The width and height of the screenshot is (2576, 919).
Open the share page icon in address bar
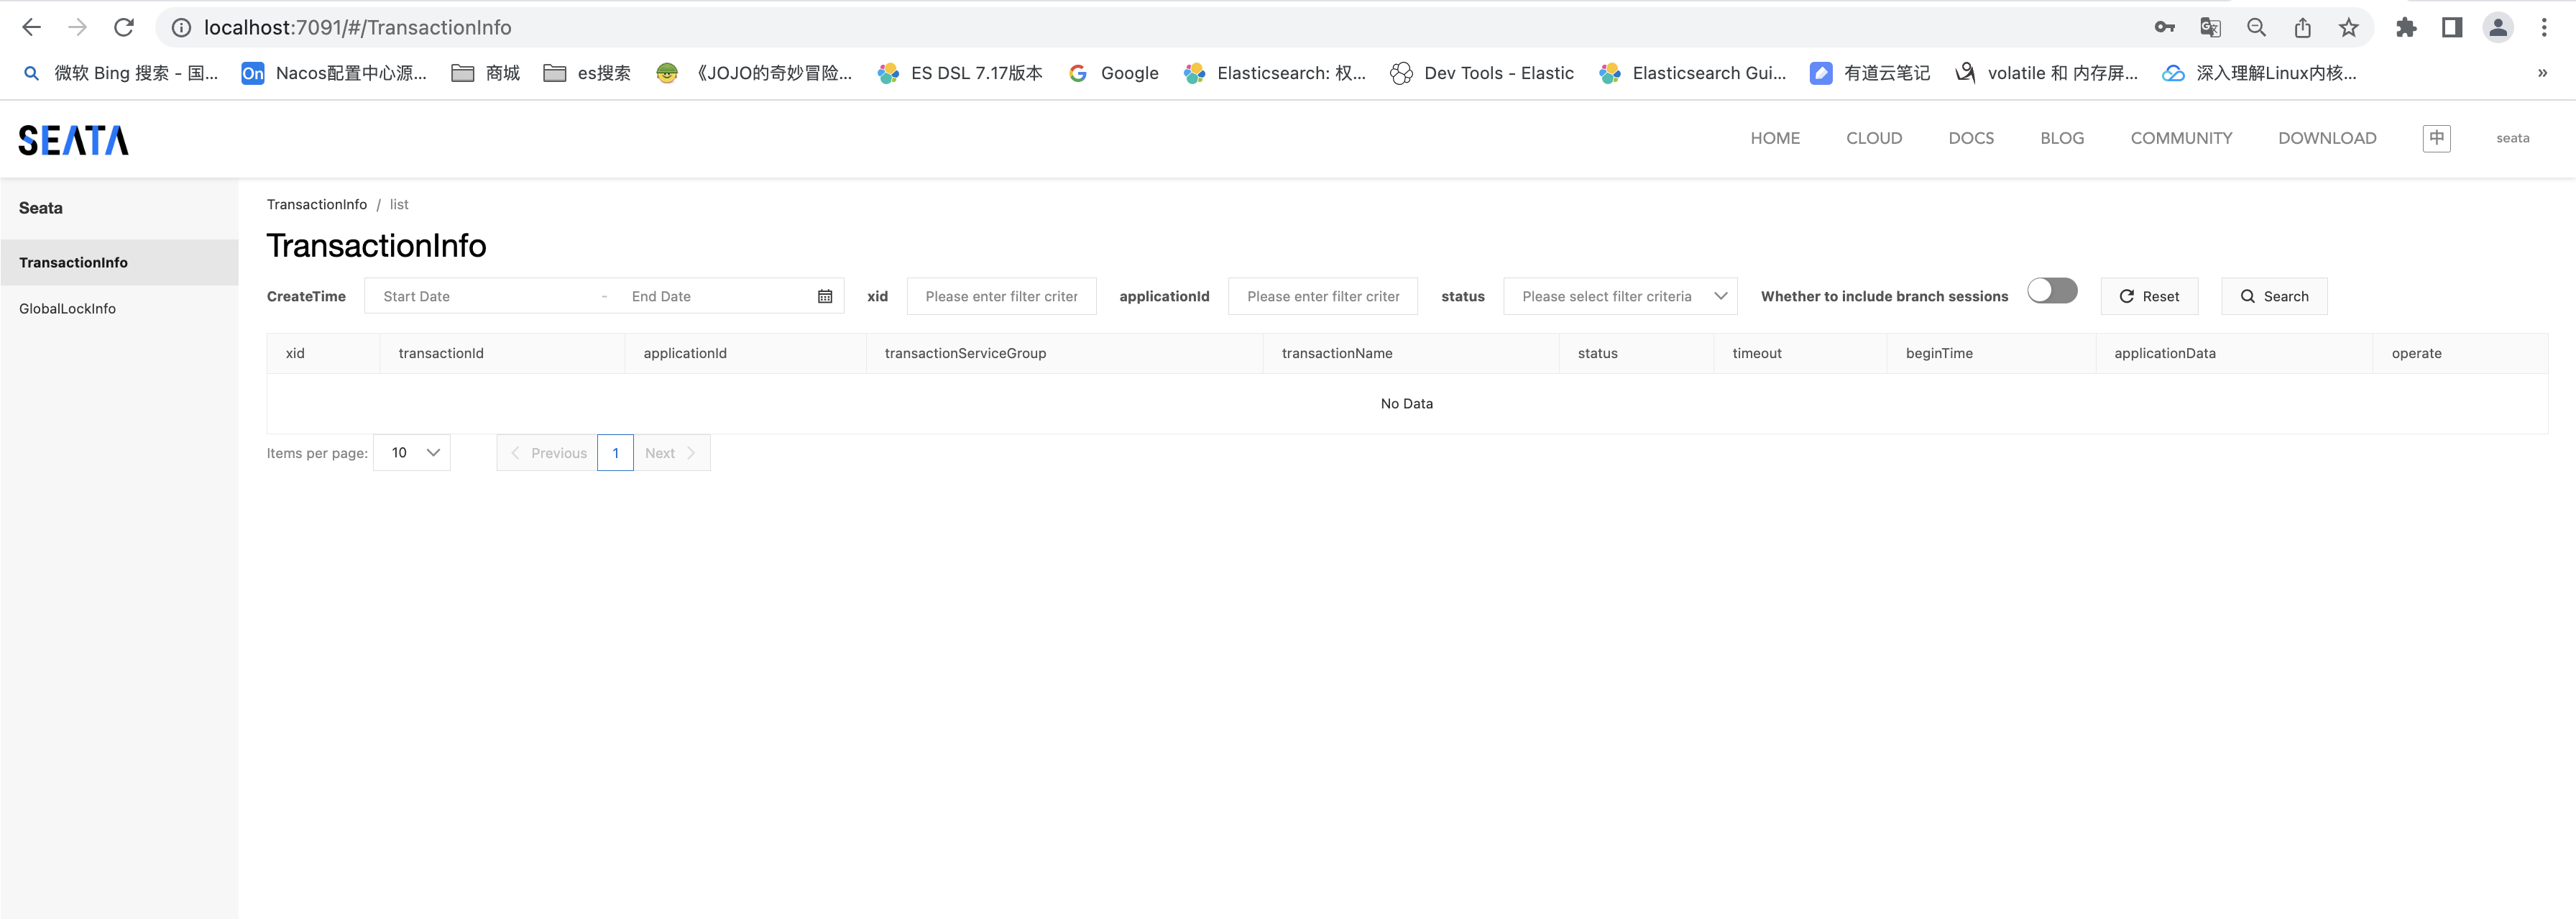[x=2302, y=27]
